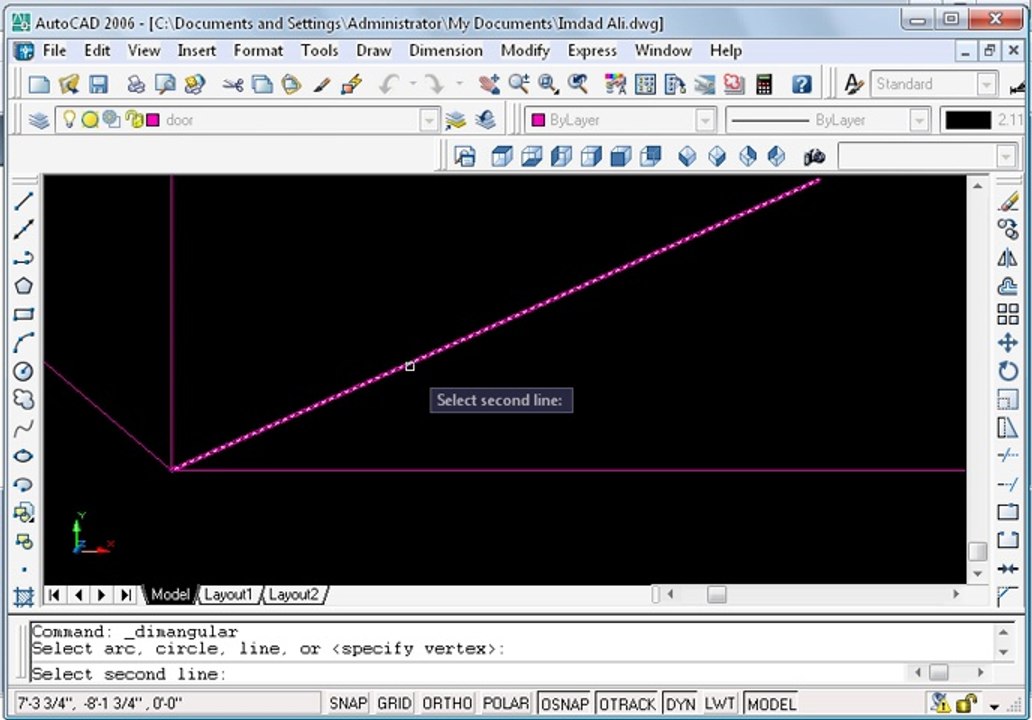Click the Save icon in standard toolbar
The height and width of the screenshot is (720, 1032).
point(99,84)
